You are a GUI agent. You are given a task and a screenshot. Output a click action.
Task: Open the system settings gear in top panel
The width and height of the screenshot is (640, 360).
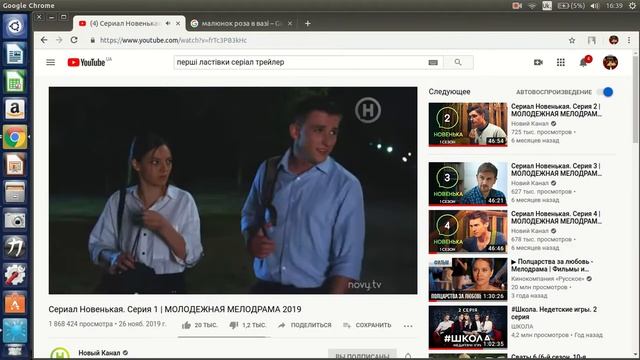click(632, 5)
